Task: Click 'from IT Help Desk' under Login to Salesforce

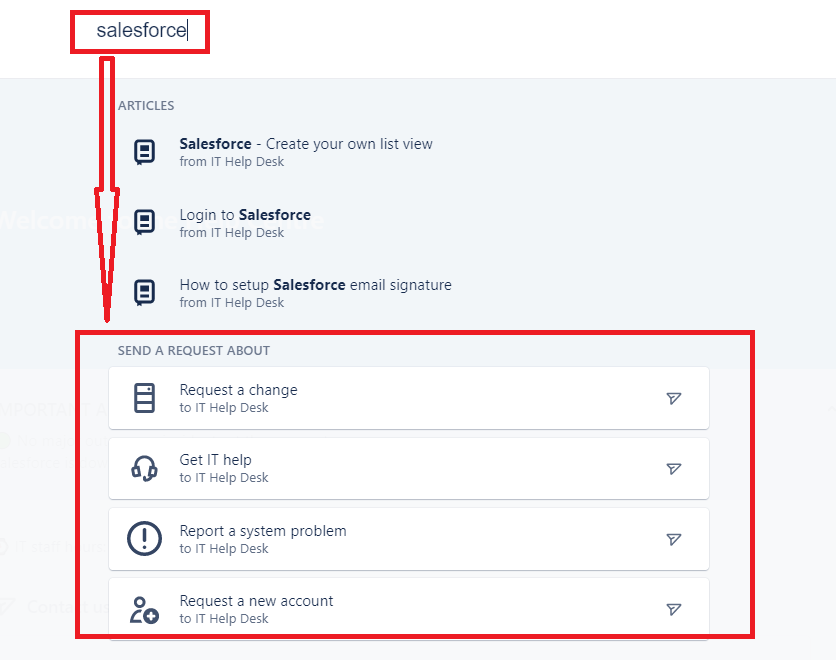Action: 232,232
